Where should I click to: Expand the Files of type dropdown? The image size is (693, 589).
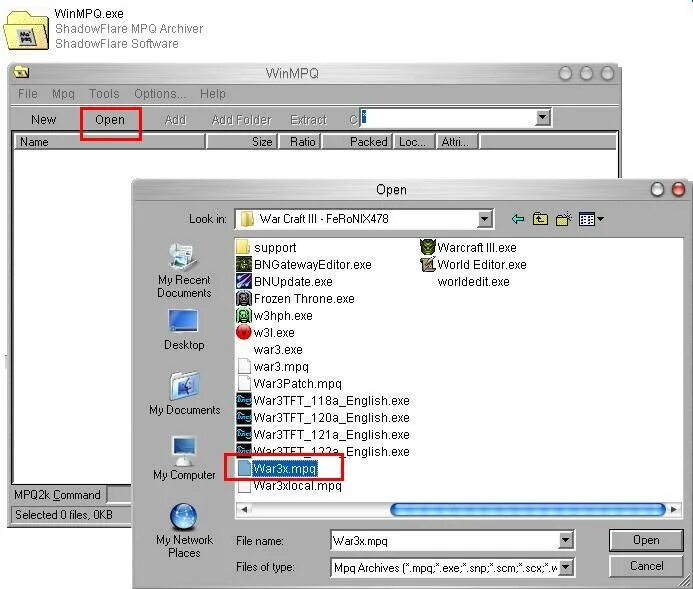click(566, 567)
